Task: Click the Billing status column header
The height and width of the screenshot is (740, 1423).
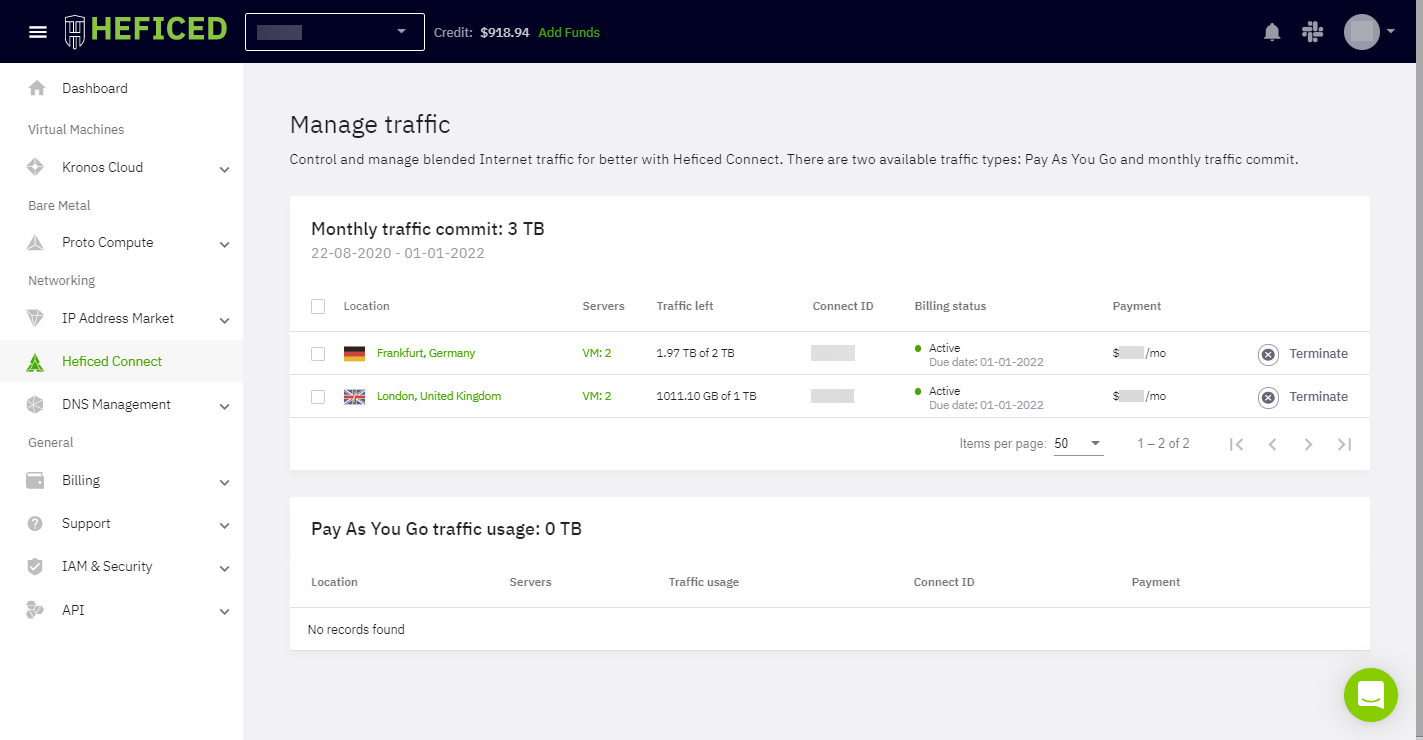Action: coord(950,306)
